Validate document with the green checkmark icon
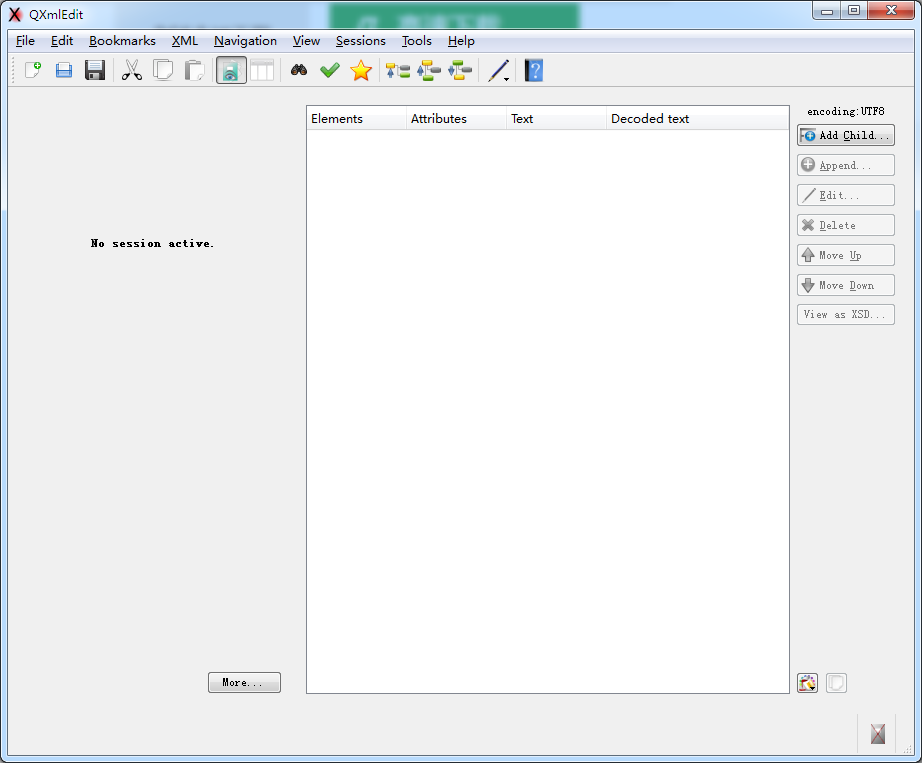922x763 pixels. pyautogui.click(x=330, y=71)
